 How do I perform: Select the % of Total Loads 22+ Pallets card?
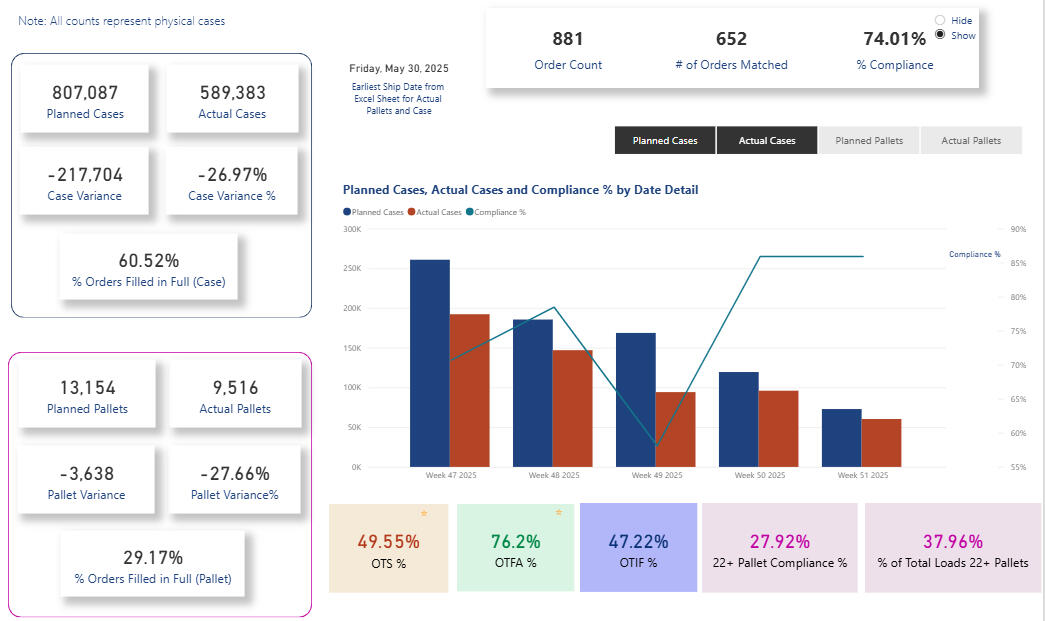click(x=952, y=547)
